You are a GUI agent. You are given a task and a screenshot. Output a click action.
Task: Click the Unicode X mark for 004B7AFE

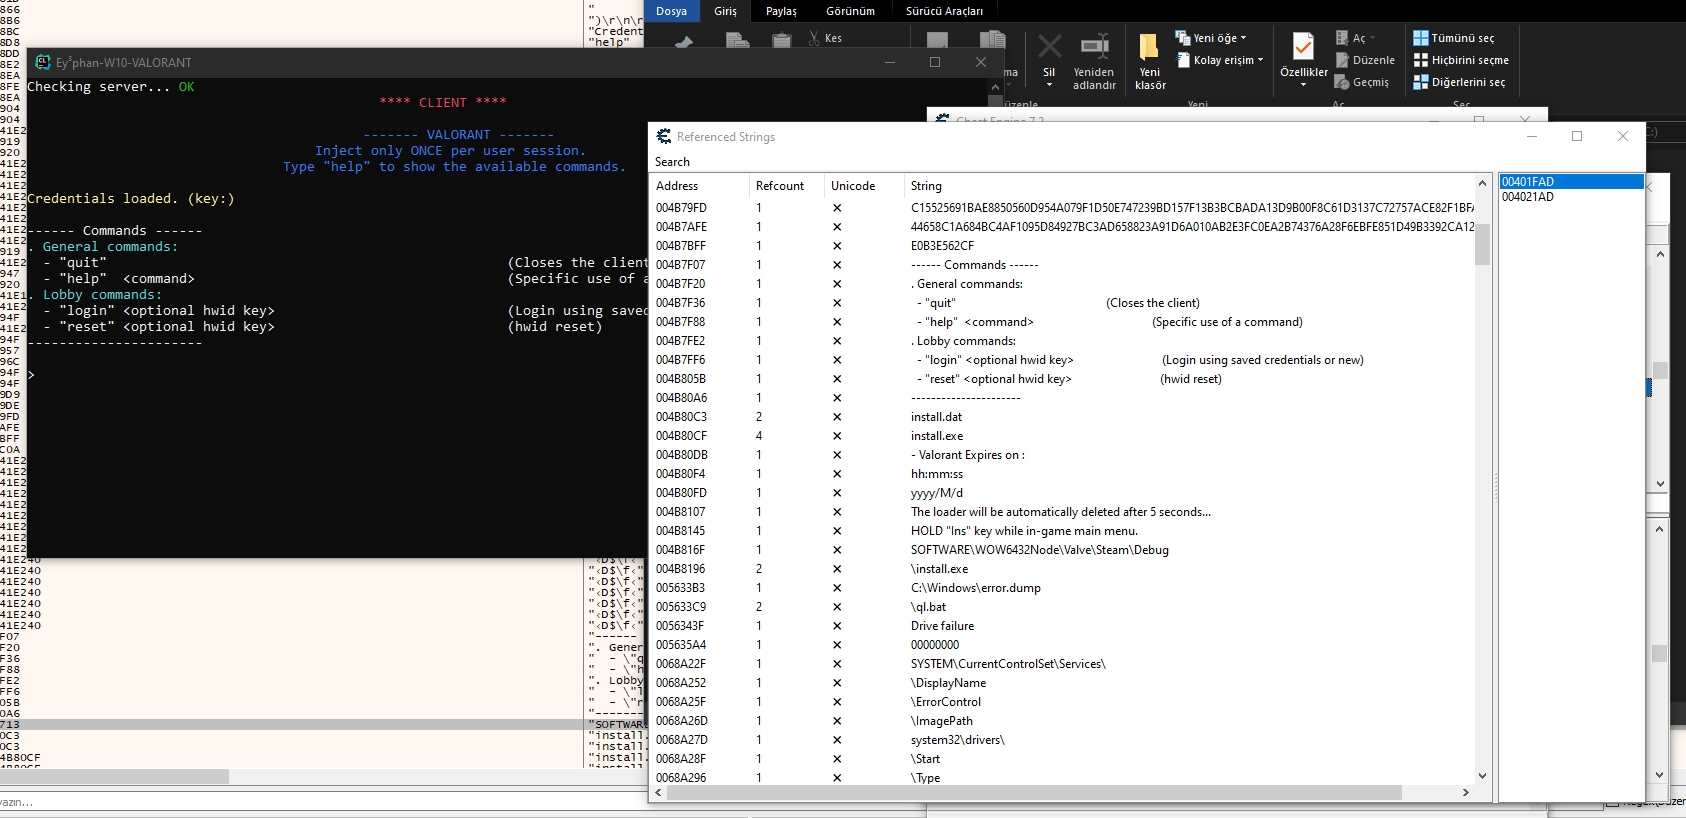click(x=837, y=227)
